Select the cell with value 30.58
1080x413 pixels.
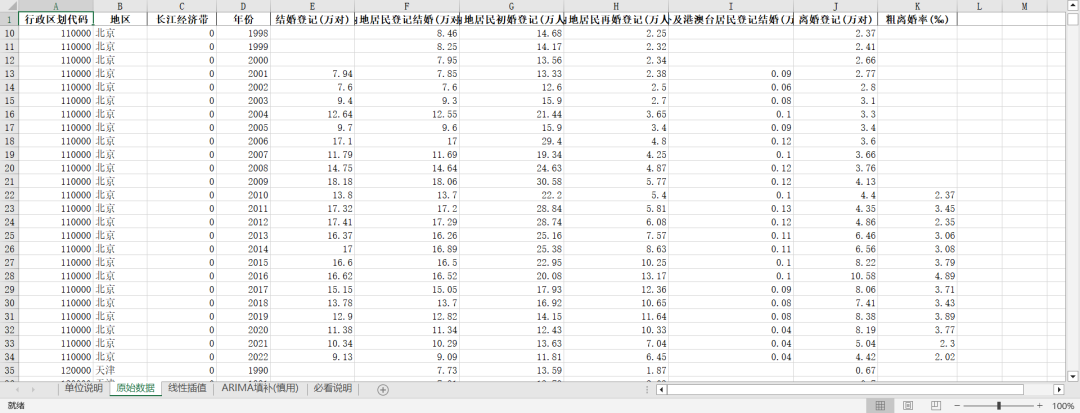click(x=511, y=182)
